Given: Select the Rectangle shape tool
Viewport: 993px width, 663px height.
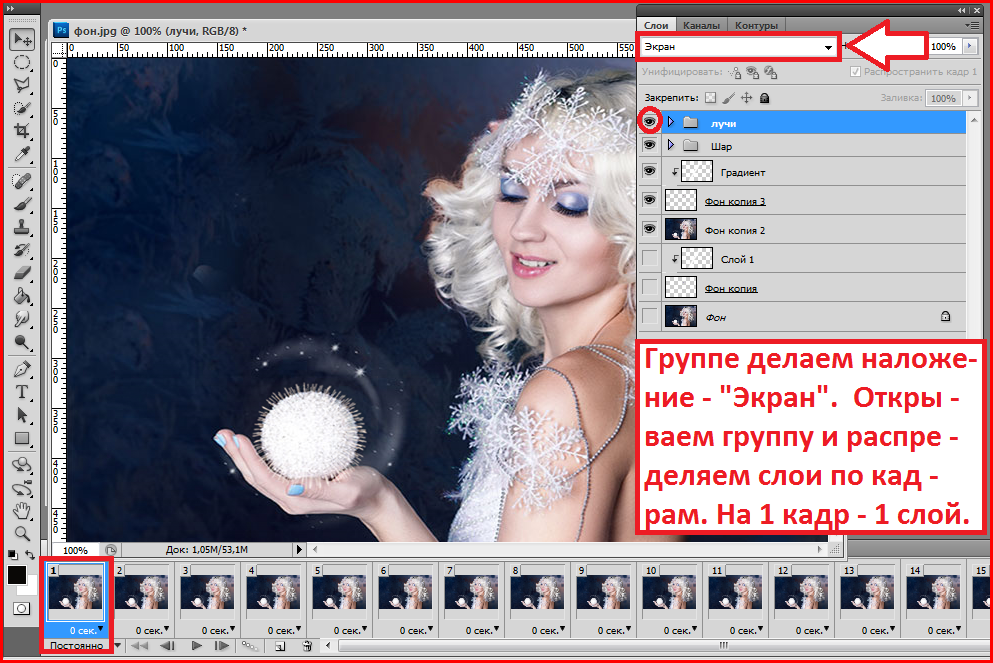Looking at the screenshot, I should coord(22,438).
